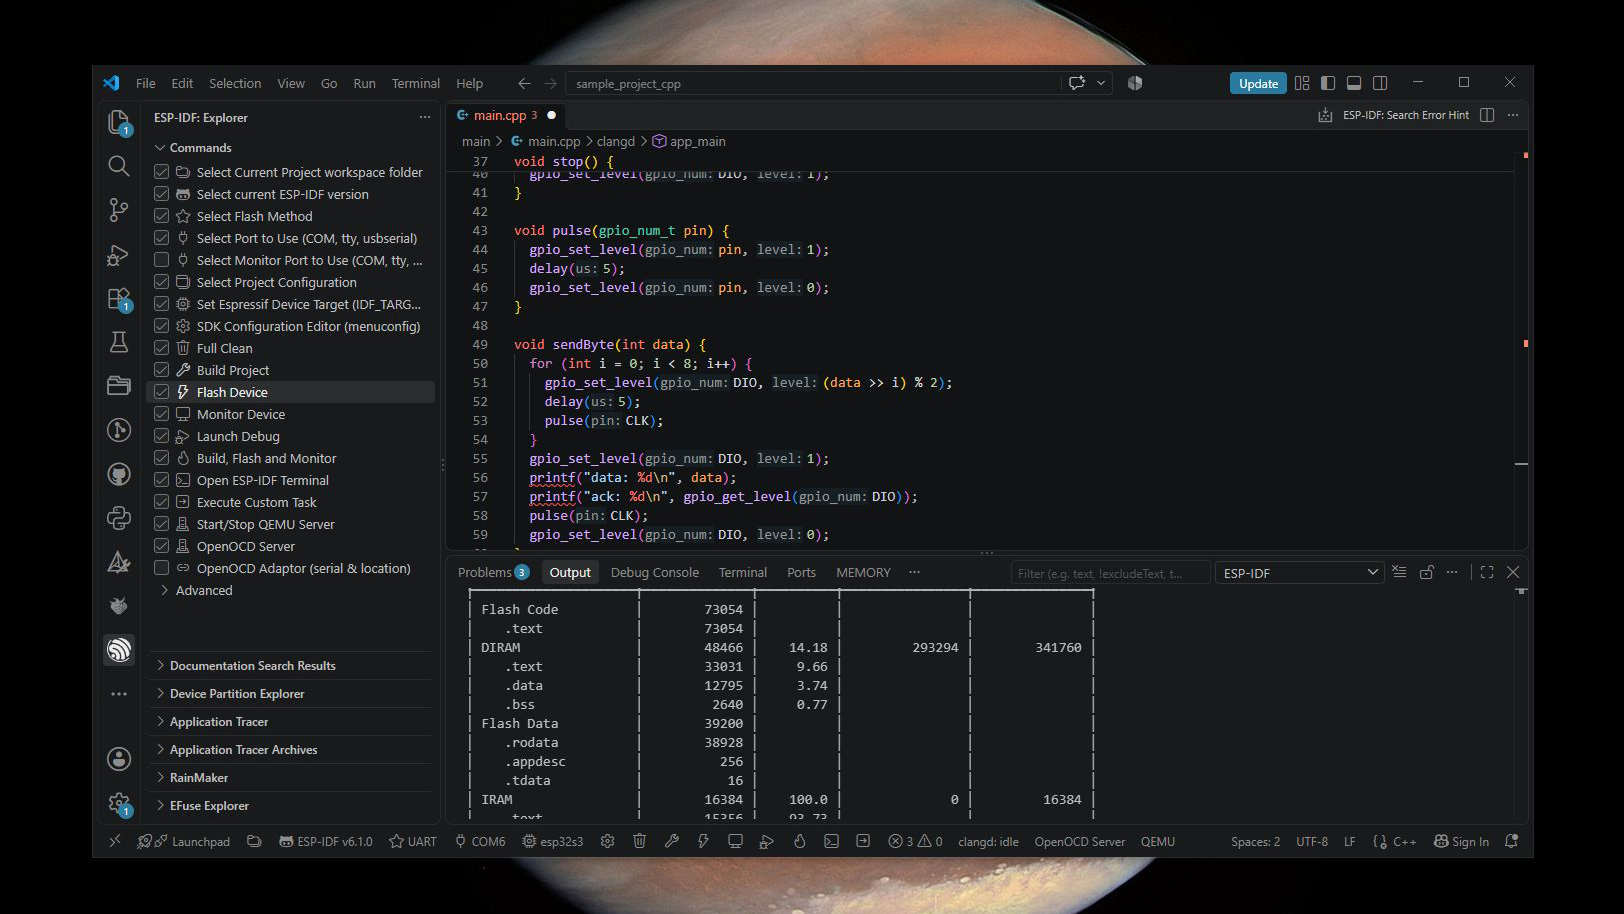Click Sign In in the status bar
Image resolution: width=1624 pixels, height=914 pixels.
[1461, 841]
